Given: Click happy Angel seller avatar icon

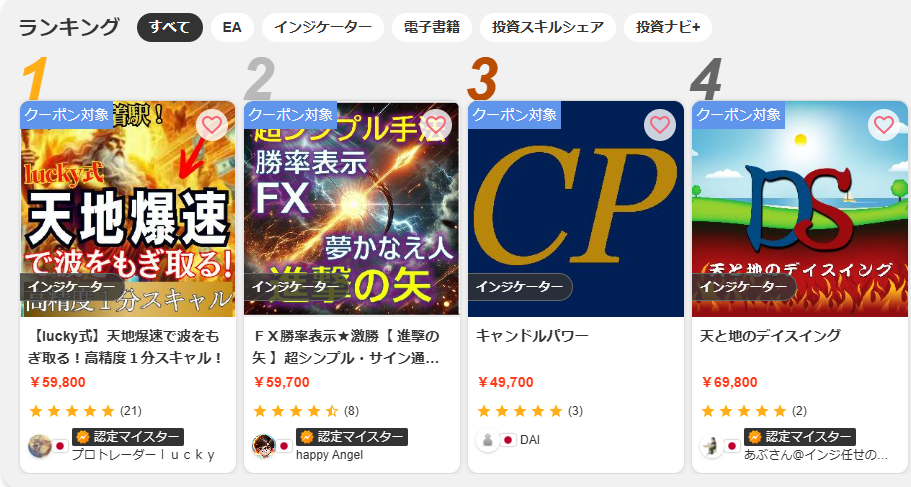Looking at the screenshot, I should [263, 446].
